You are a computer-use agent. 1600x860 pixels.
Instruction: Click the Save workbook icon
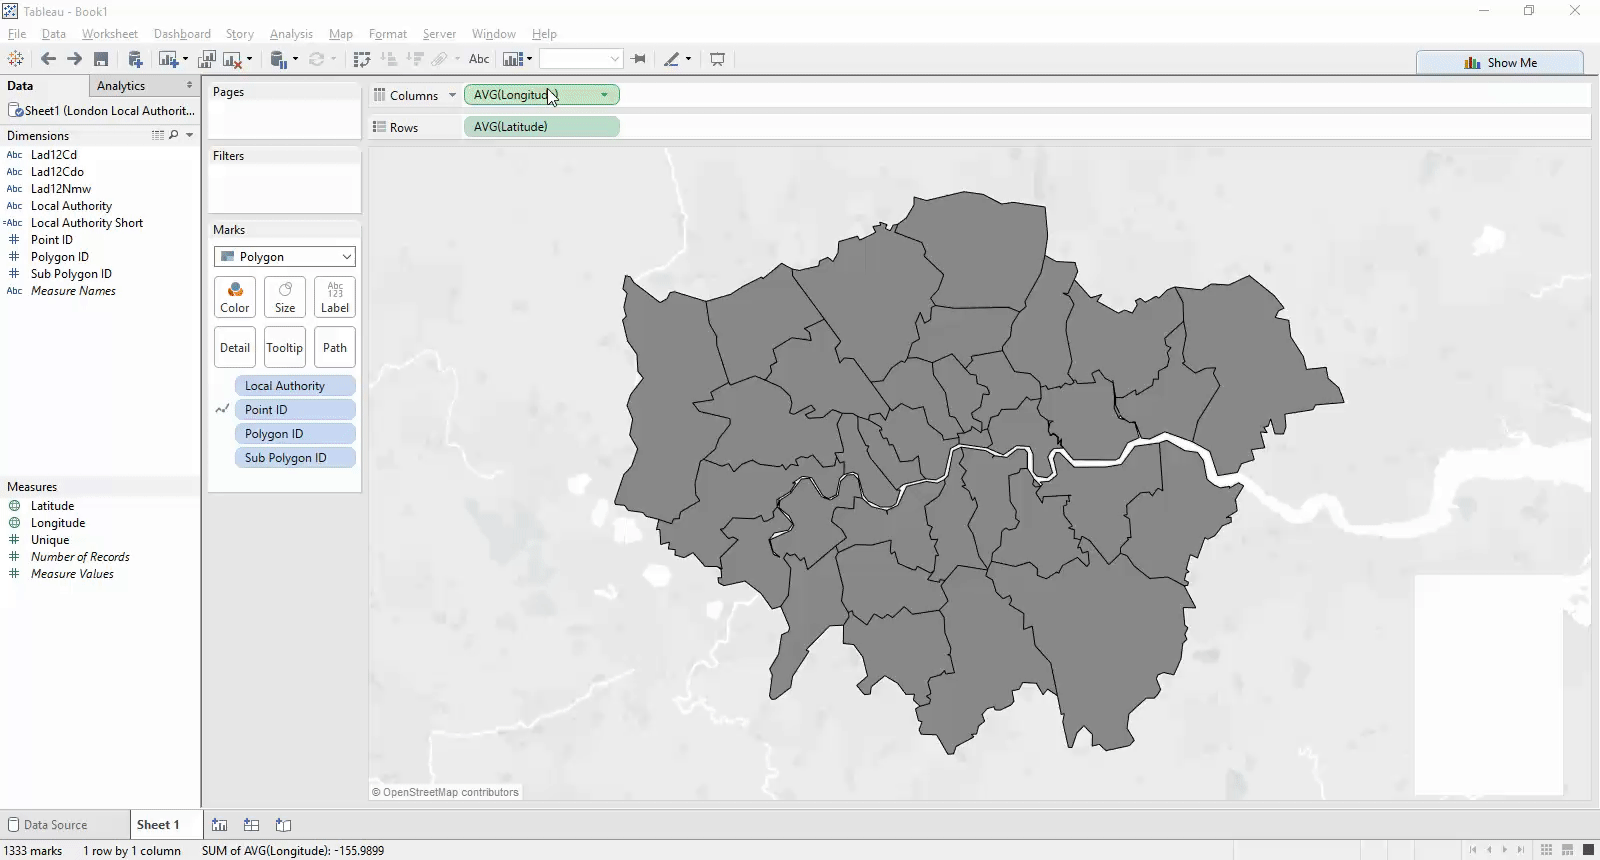coord(101,60)
